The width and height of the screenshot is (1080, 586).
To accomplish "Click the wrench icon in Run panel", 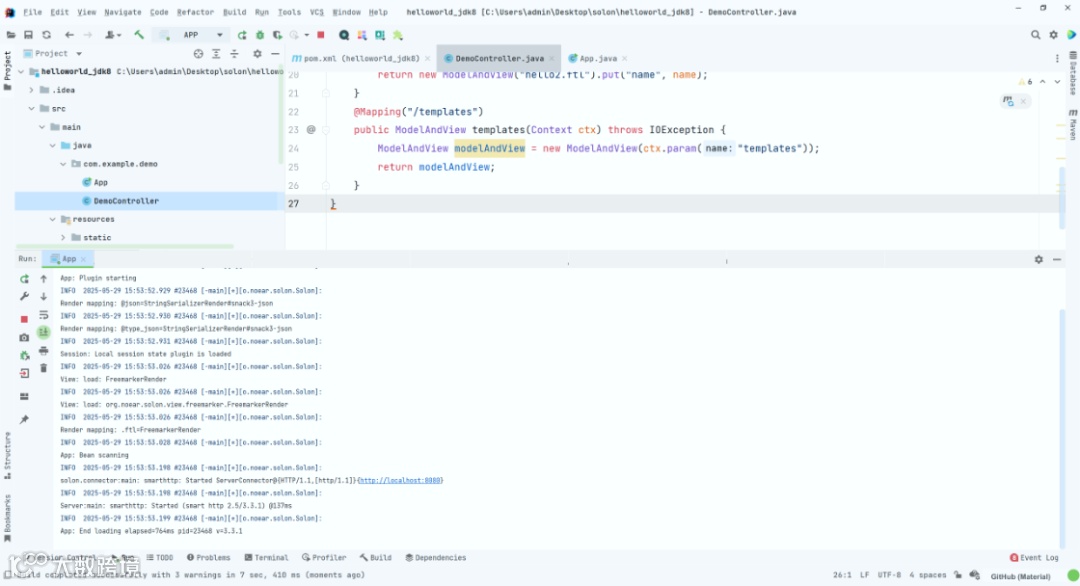I will click(x=24, y=296).
